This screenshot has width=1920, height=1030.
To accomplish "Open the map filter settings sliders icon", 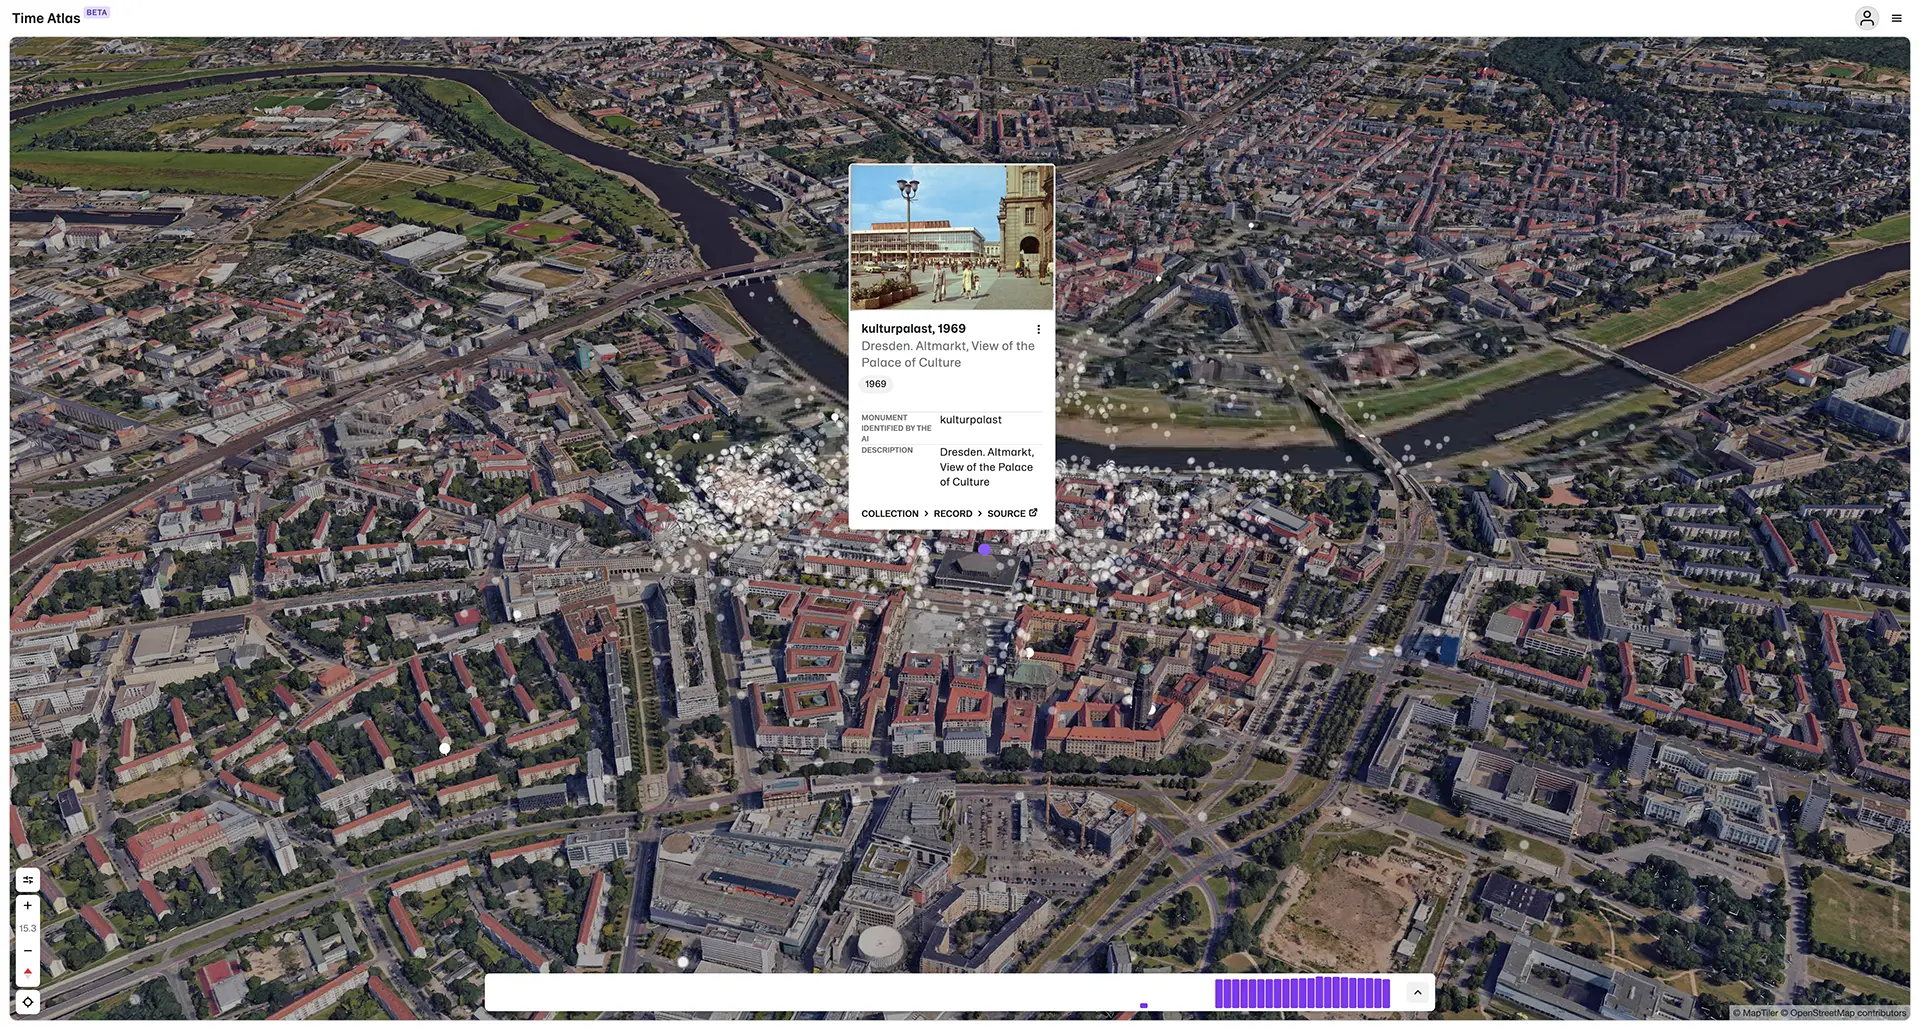I will coord(28,880).
